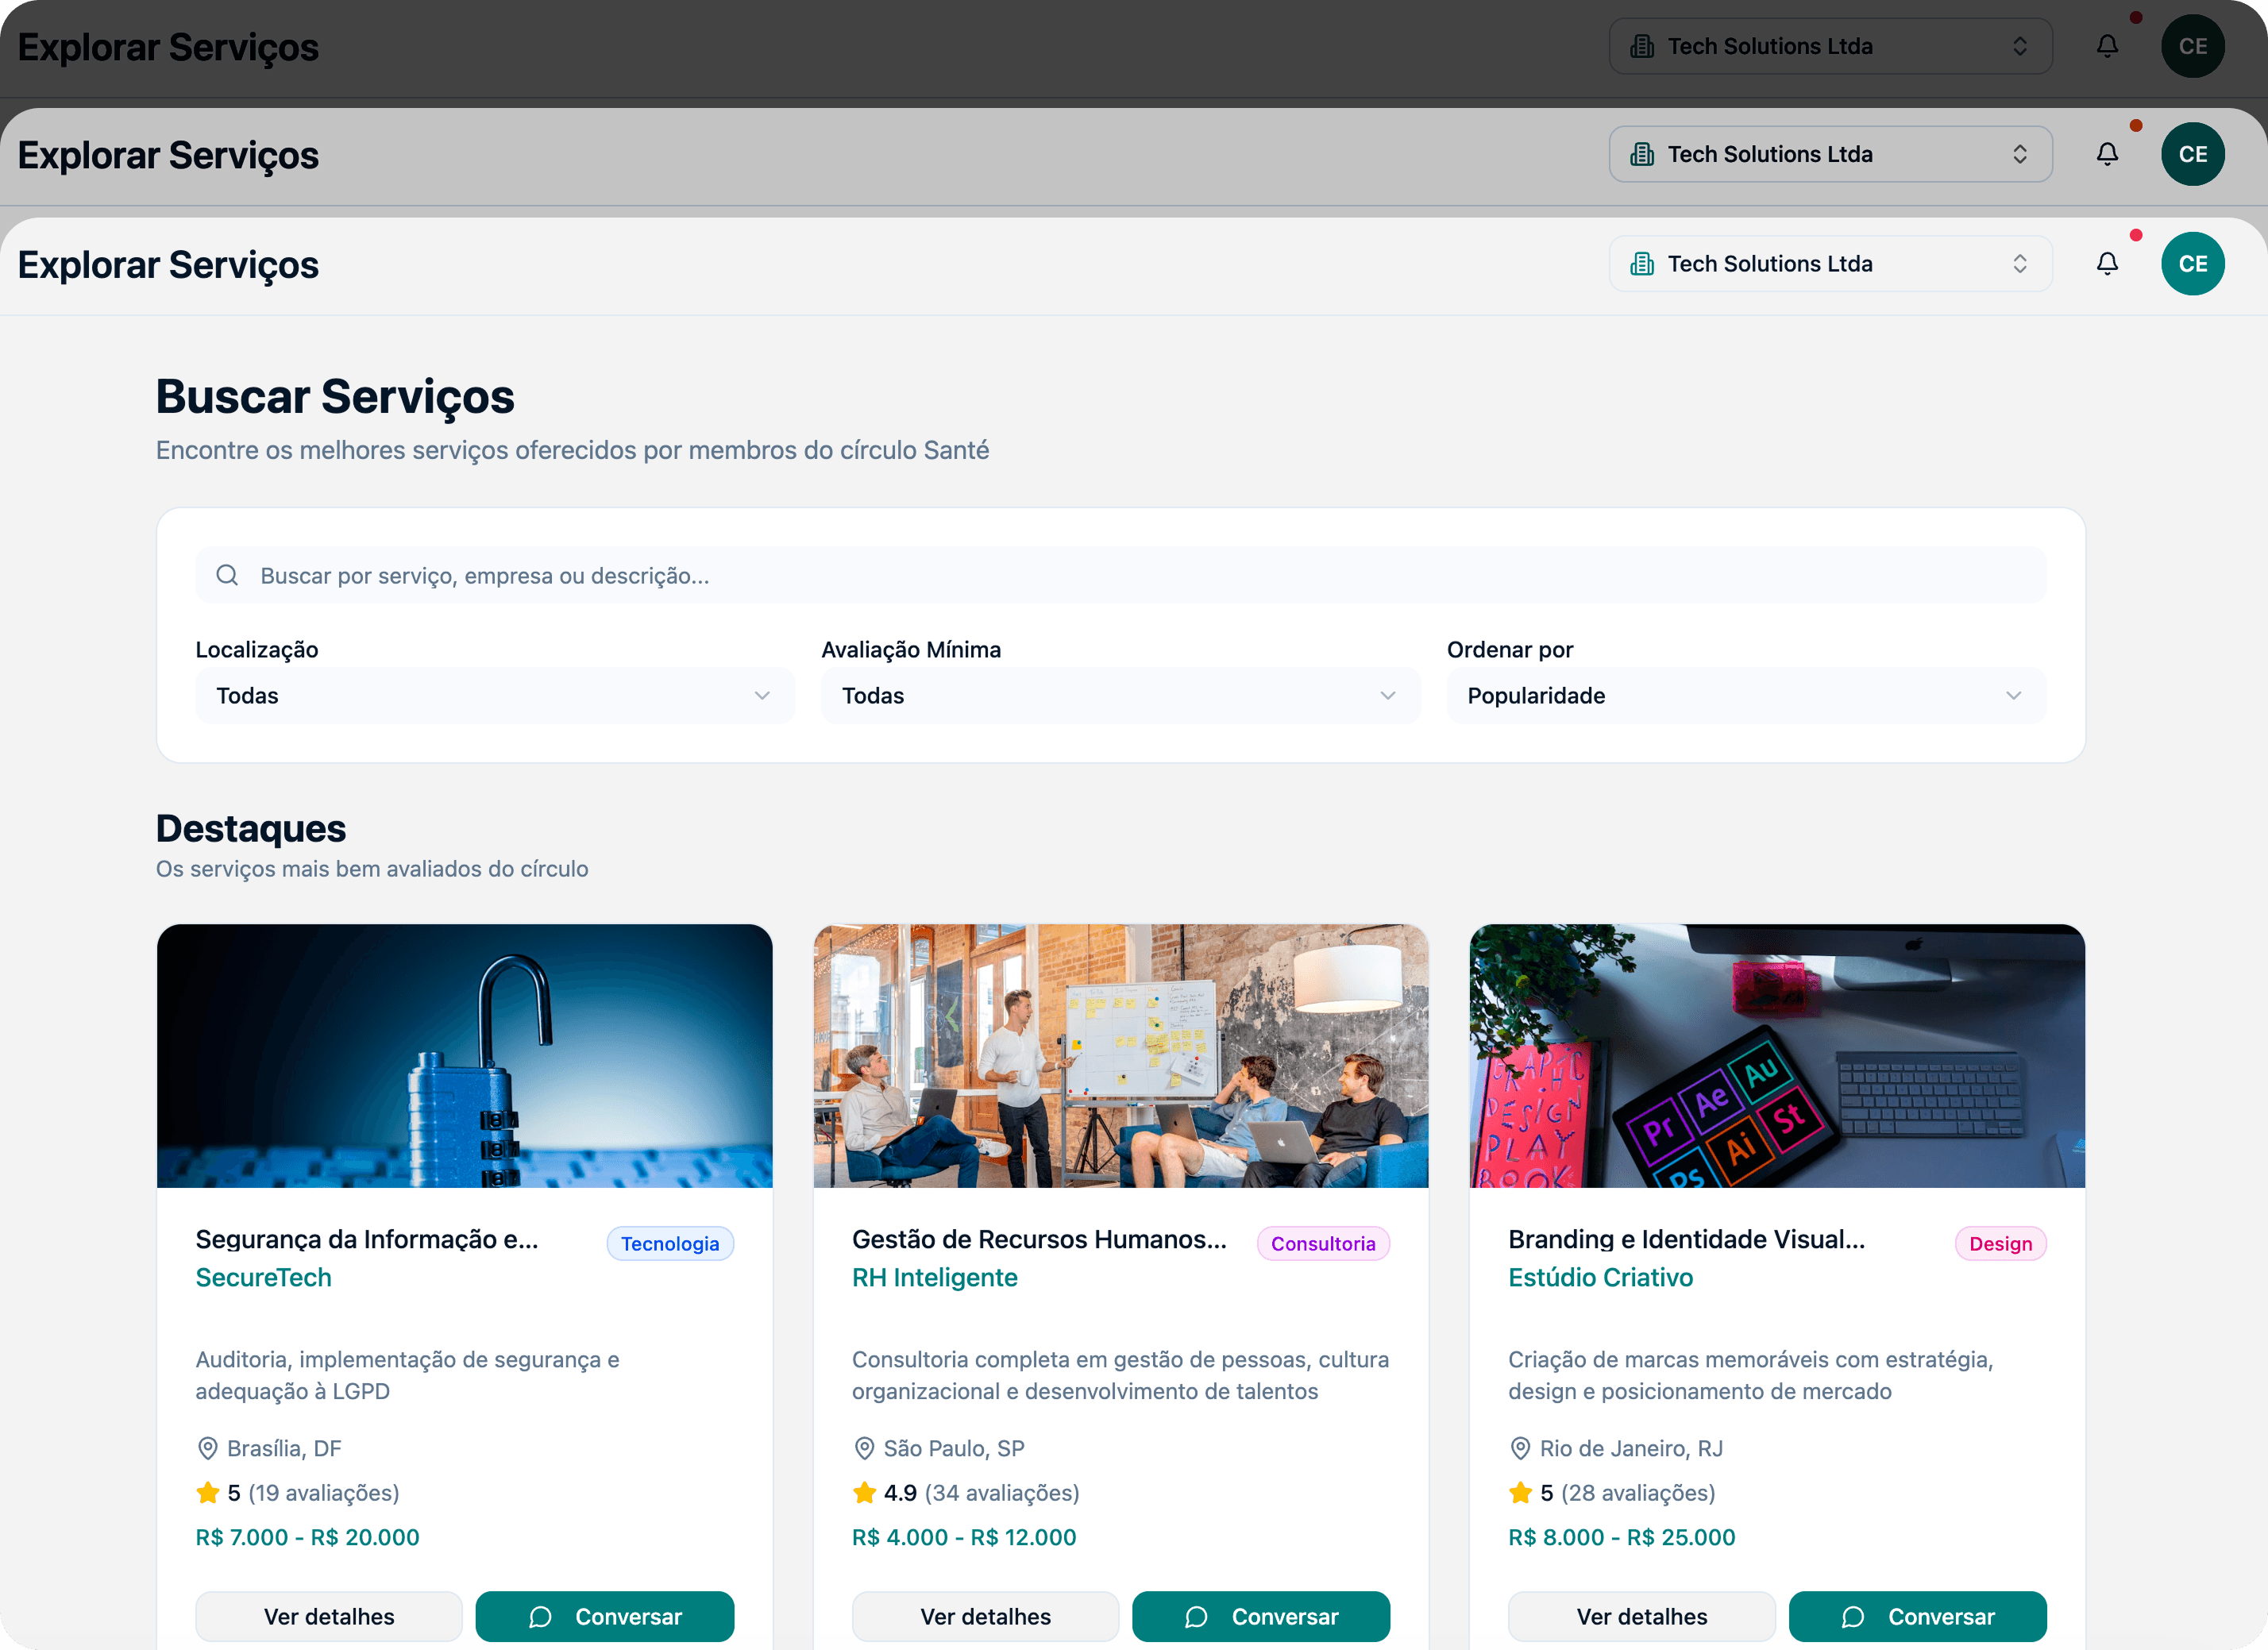Click the building icon in middle gray window's company selector
This screenshot has height=1650, width=2268.
tap(1641, 154)
